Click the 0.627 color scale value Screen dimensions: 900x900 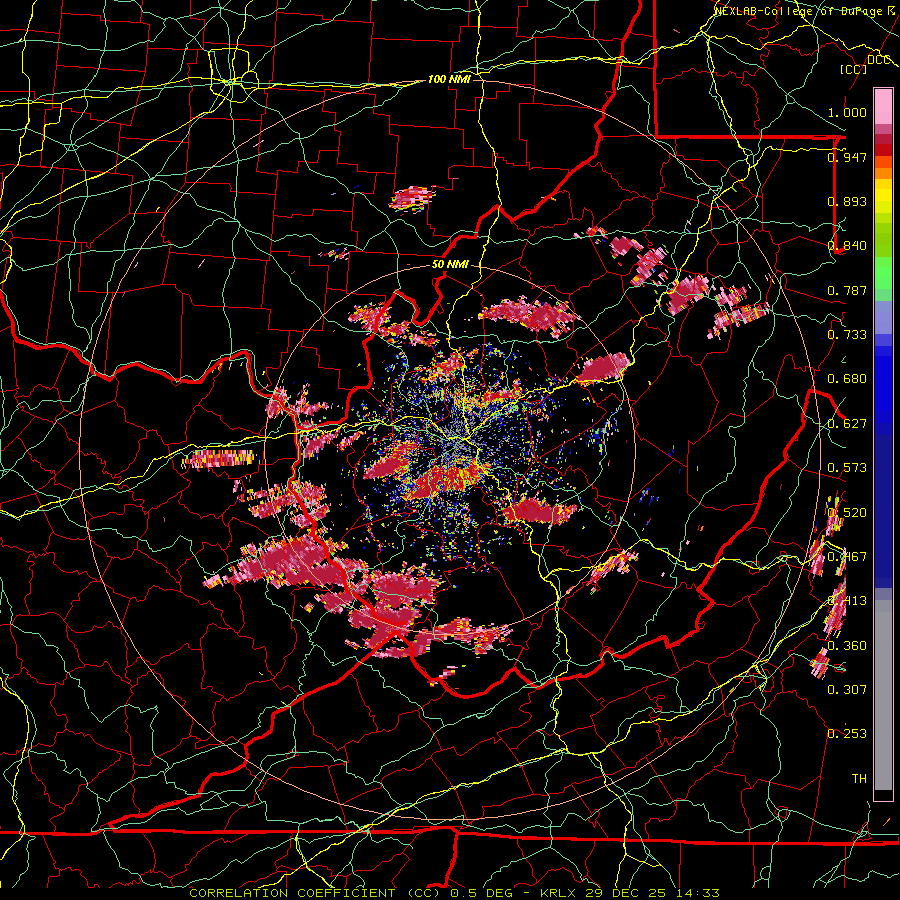coord(847,424)
